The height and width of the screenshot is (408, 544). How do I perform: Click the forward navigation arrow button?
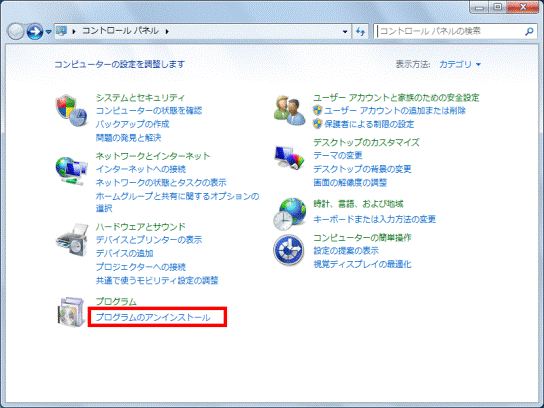coord(35,32)
